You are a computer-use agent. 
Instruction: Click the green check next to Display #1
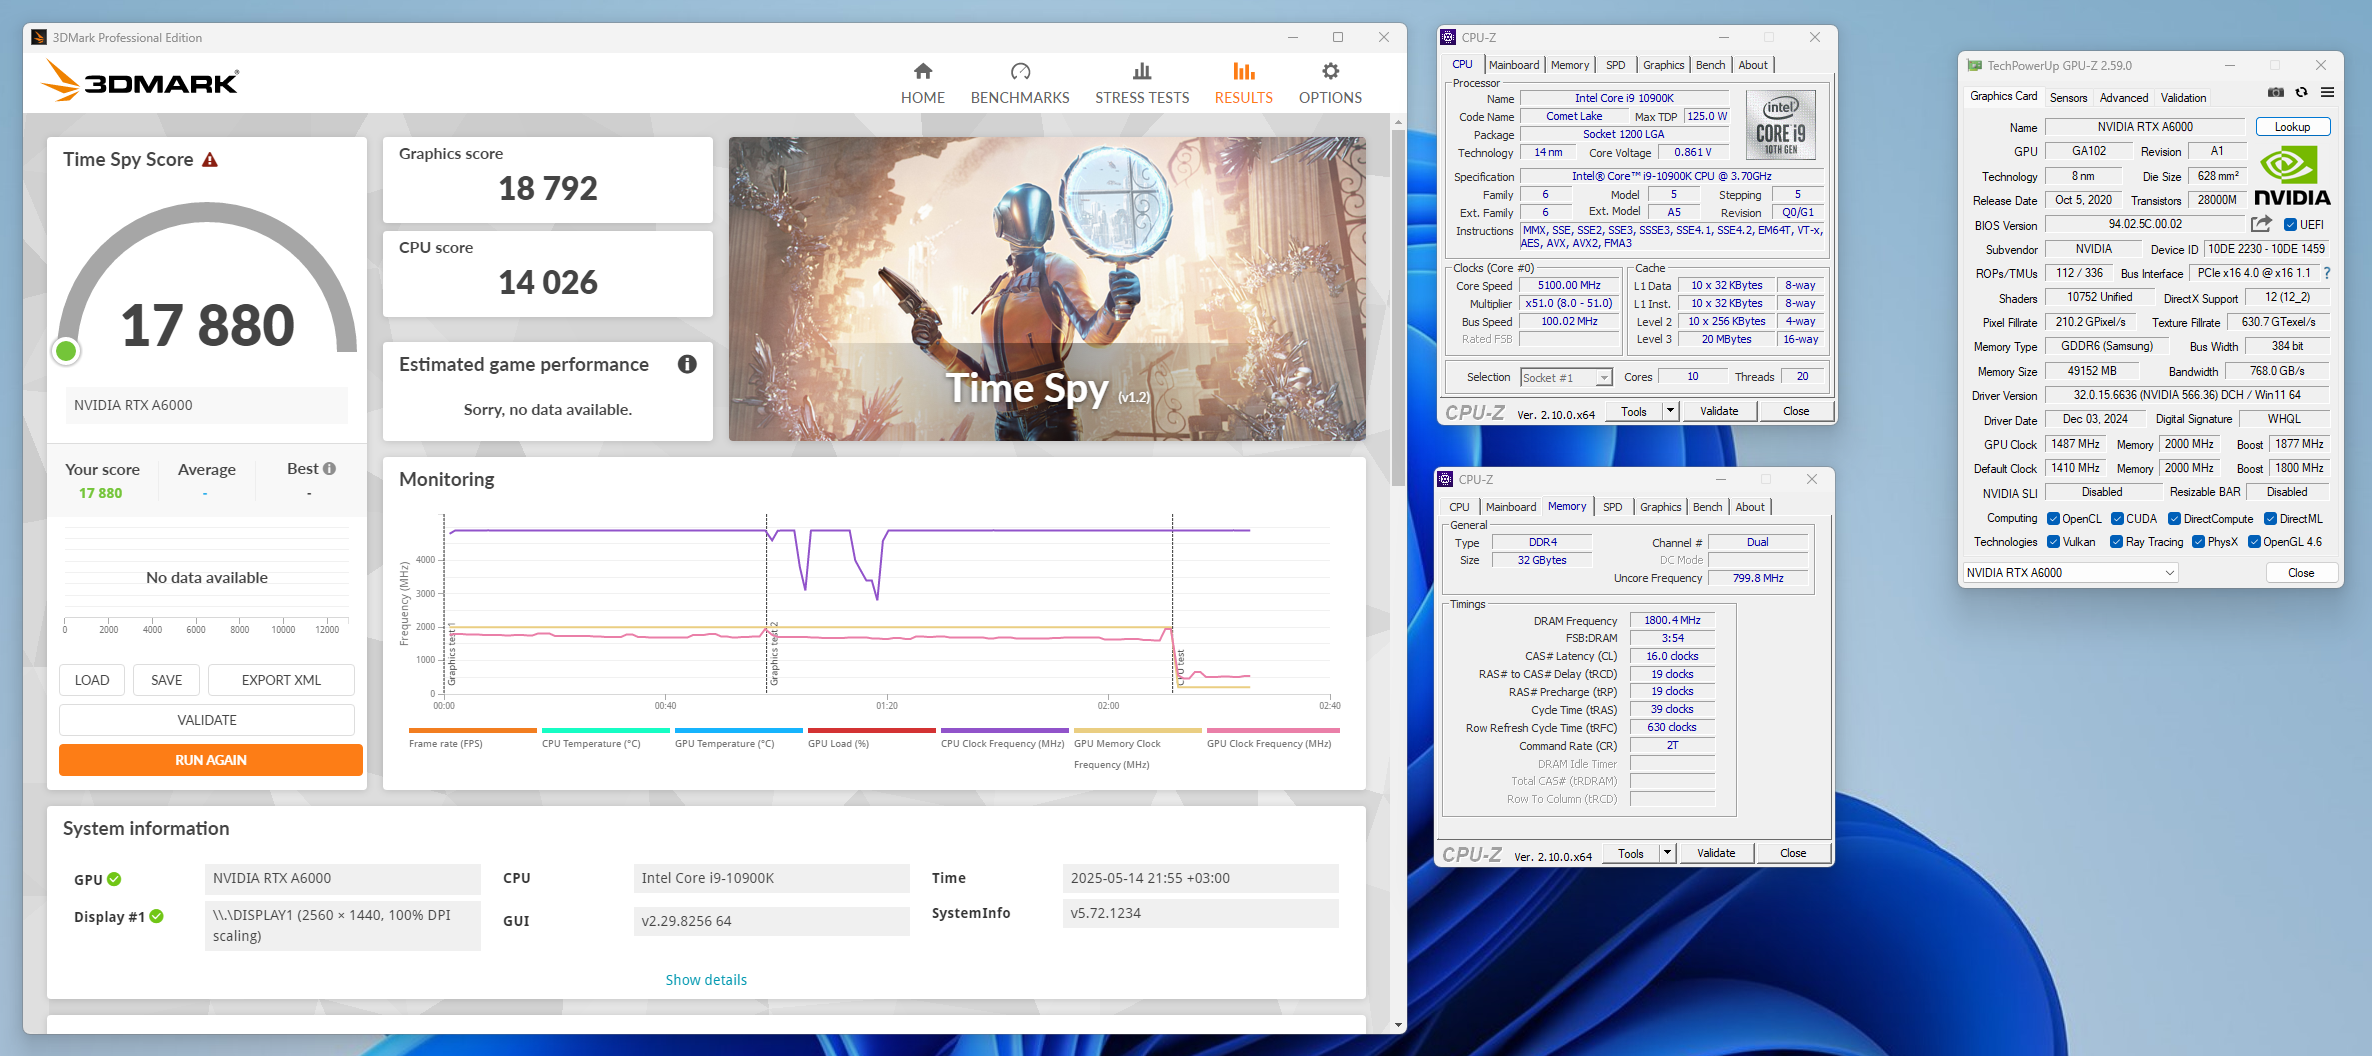coord(157,916)
